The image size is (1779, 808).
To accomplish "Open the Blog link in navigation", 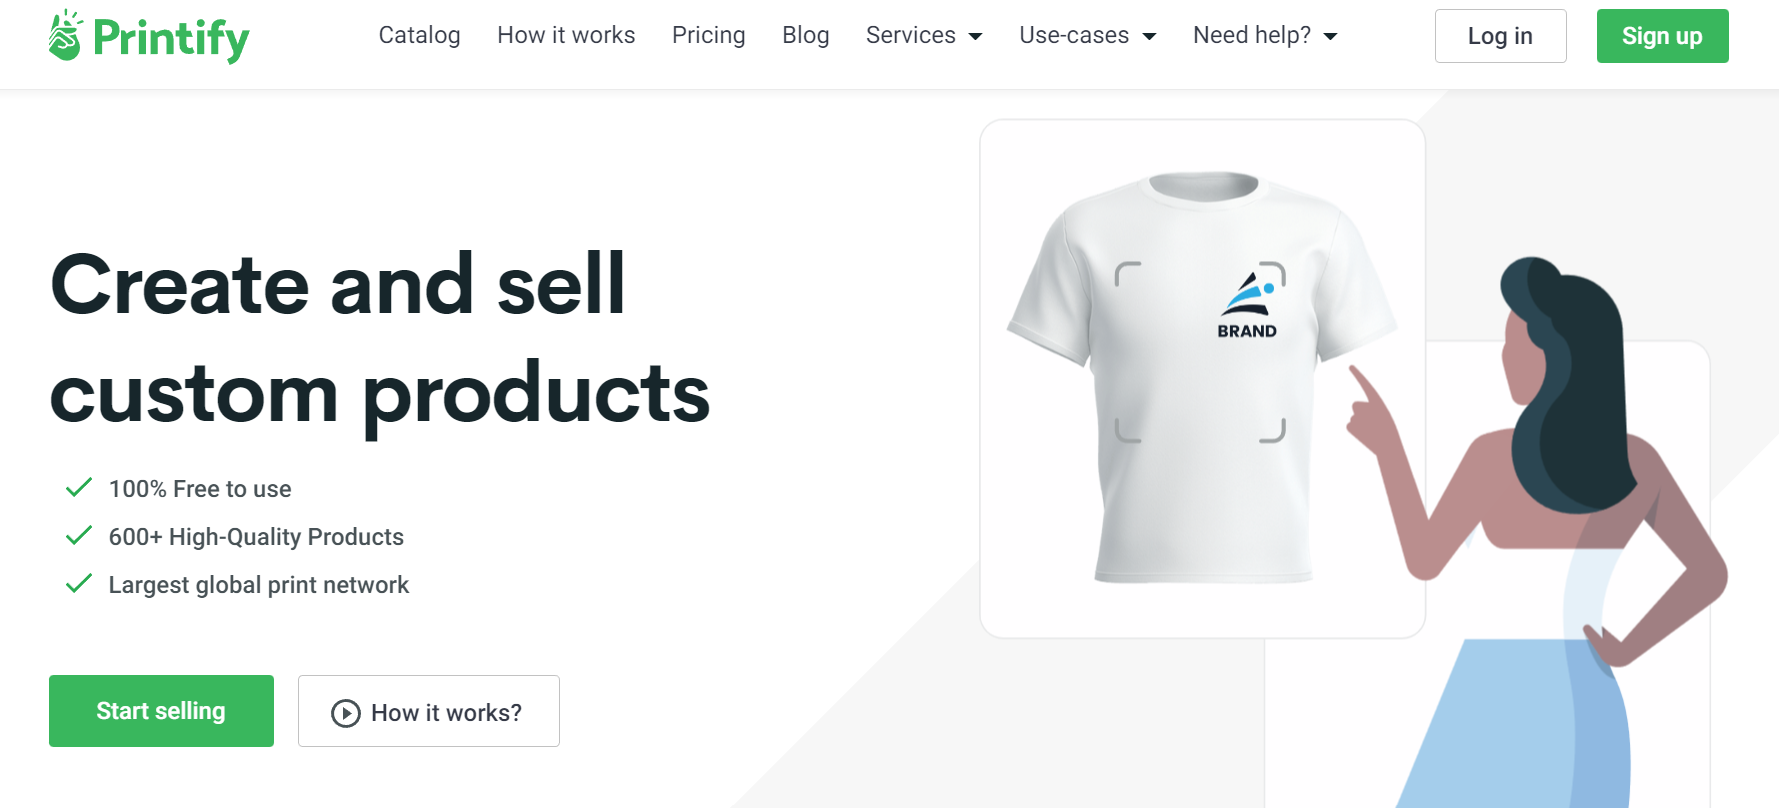I will 805,36.
